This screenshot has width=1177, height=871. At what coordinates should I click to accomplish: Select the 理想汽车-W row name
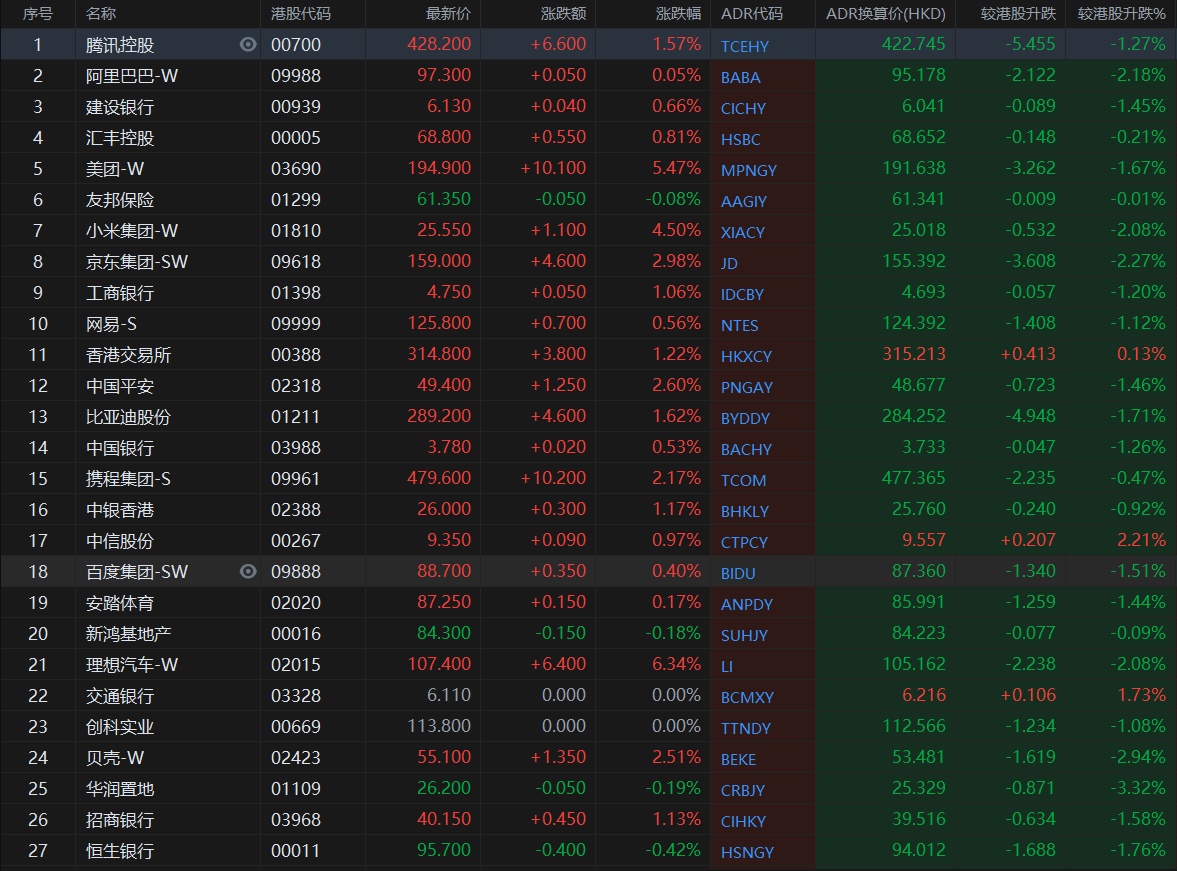point(132,665)
